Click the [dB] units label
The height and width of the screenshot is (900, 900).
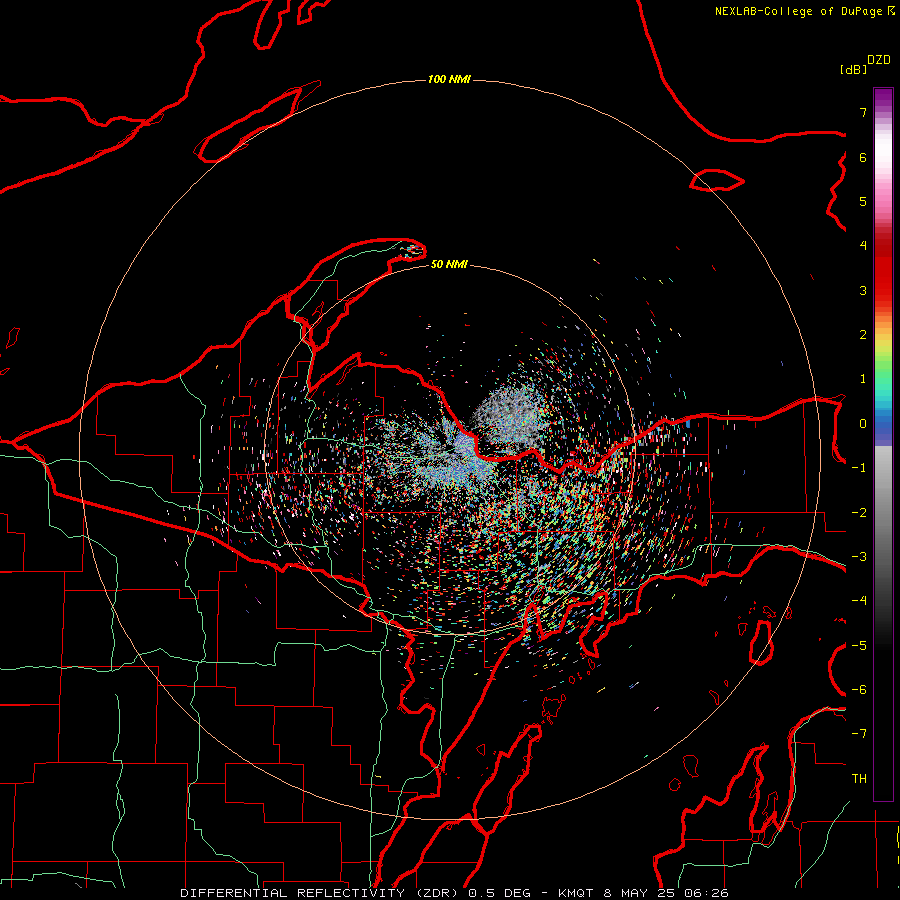point(853,69)
